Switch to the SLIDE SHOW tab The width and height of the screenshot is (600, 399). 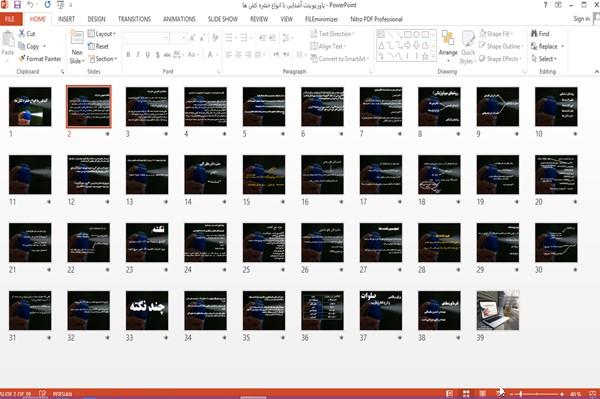[223, 19]
